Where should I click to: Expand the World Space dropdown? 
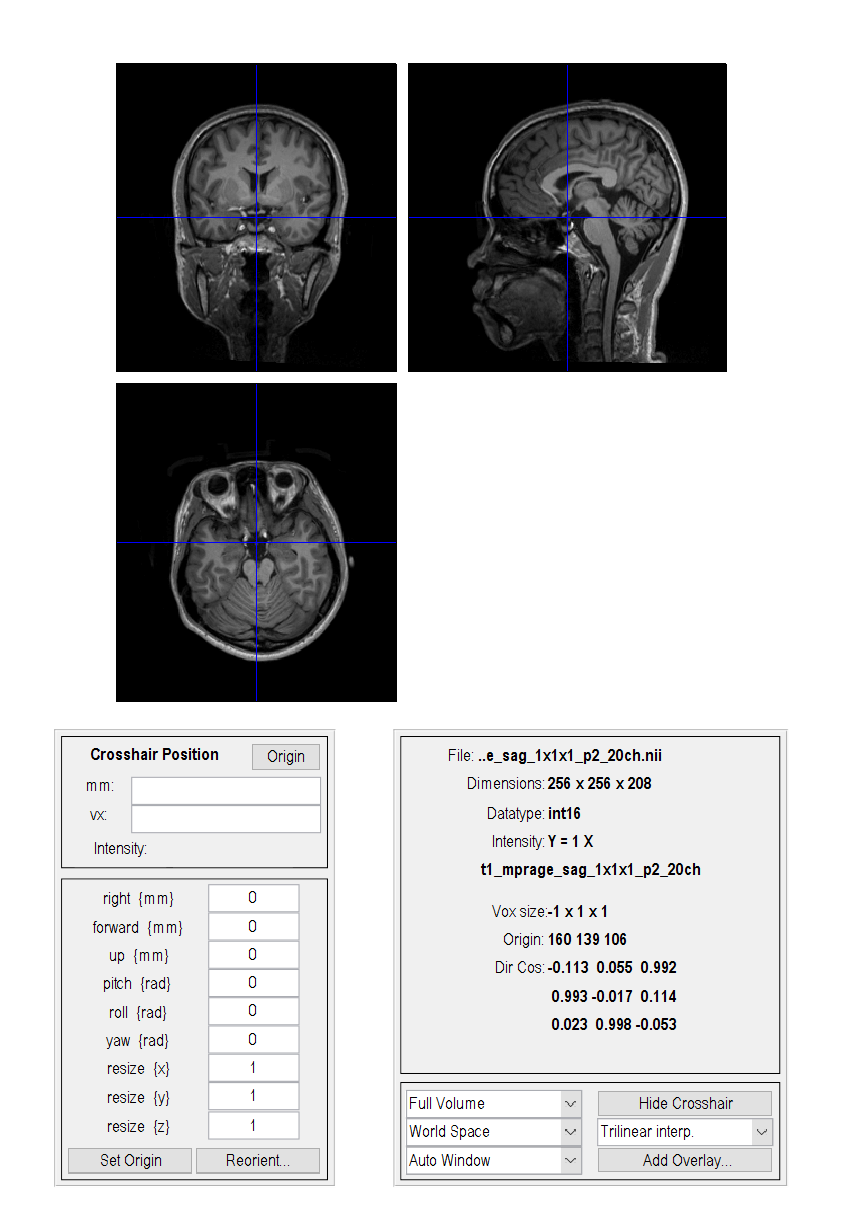pyautogui.click(x=493, y=1132)
